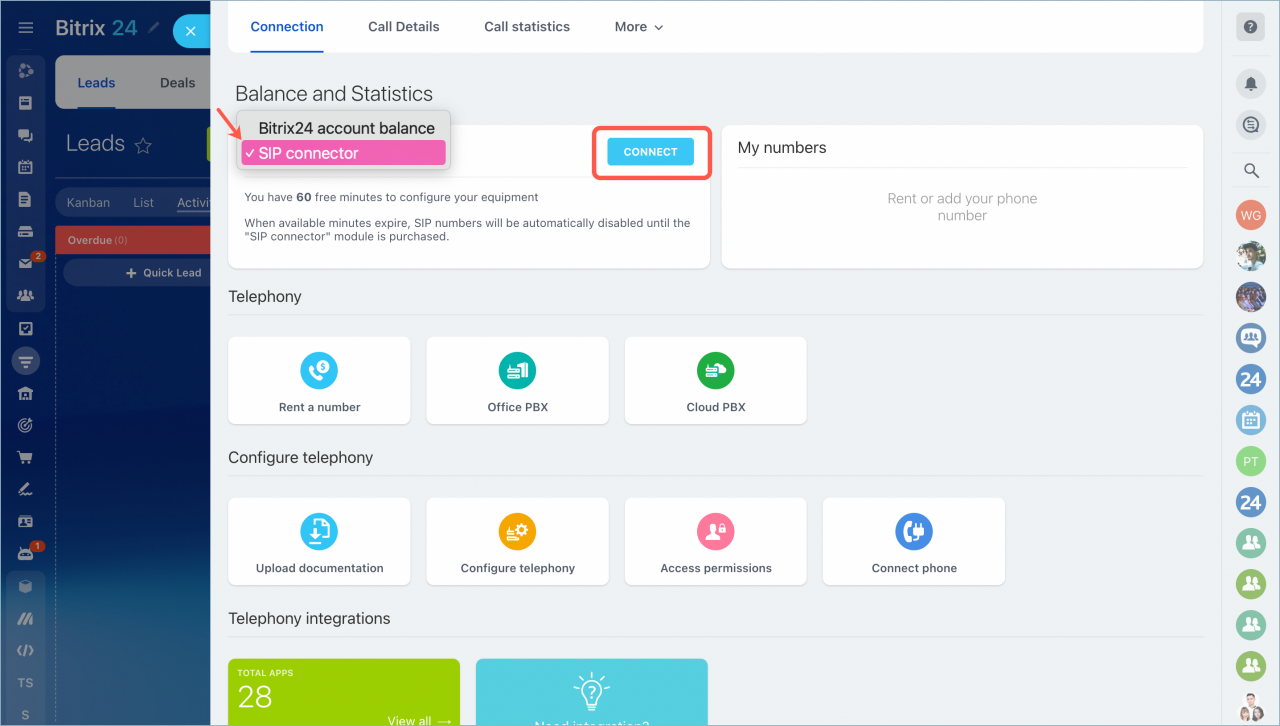This screenshot has width=1280, height=726.
Task: Click the CONNECT button
Action: (651, 152)
